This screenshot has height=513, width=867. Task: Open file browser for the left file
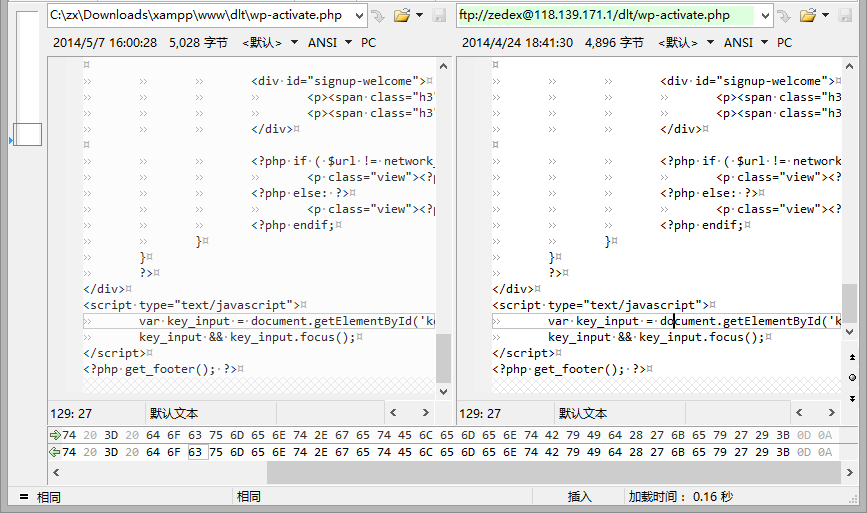[402, 16]
